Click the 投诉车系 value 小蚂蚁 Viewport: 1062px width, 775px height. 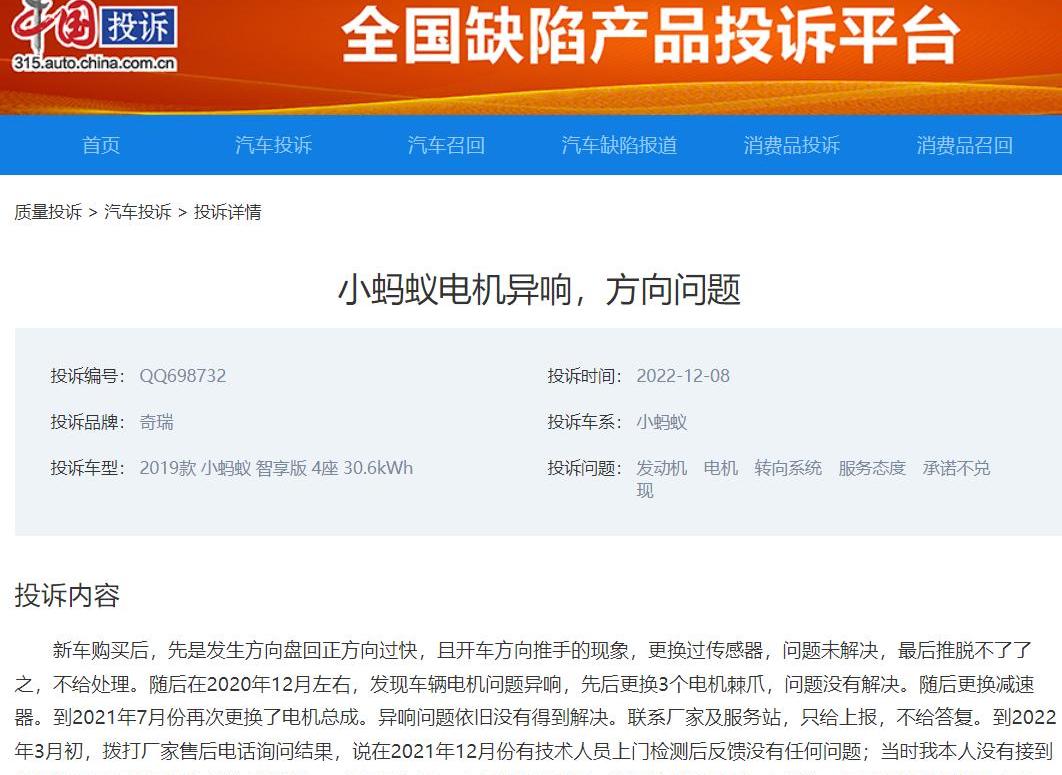[x=662, y=422]
